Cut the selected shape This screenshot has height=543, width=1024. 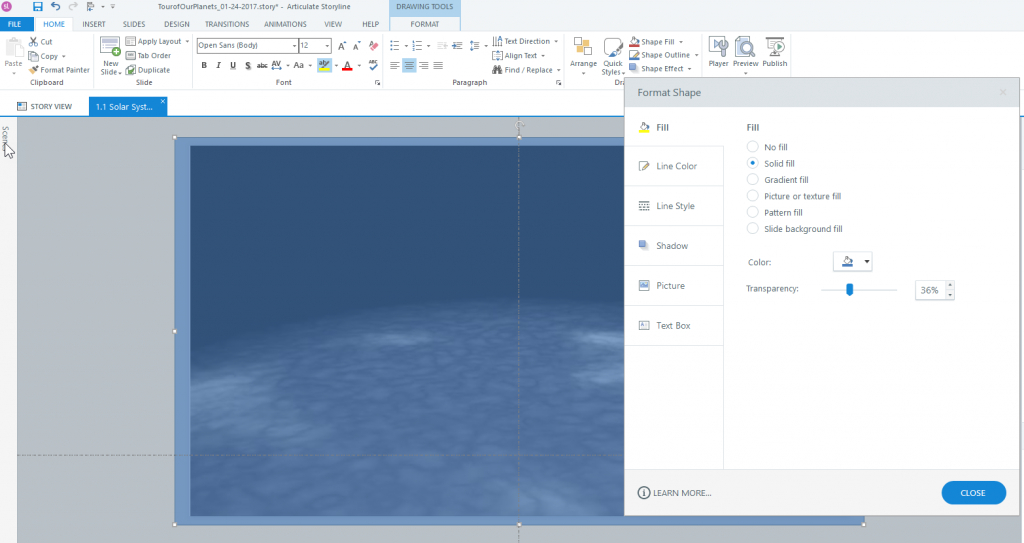(x=40, y=42)
